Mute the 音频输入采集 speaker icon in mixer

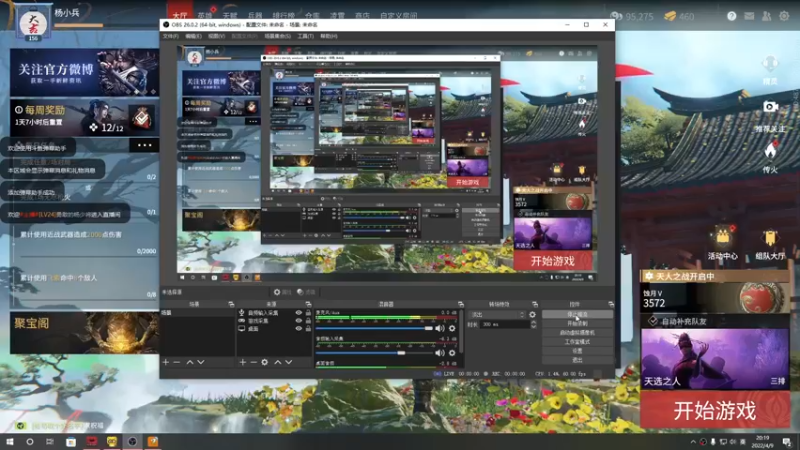point(440,353)
